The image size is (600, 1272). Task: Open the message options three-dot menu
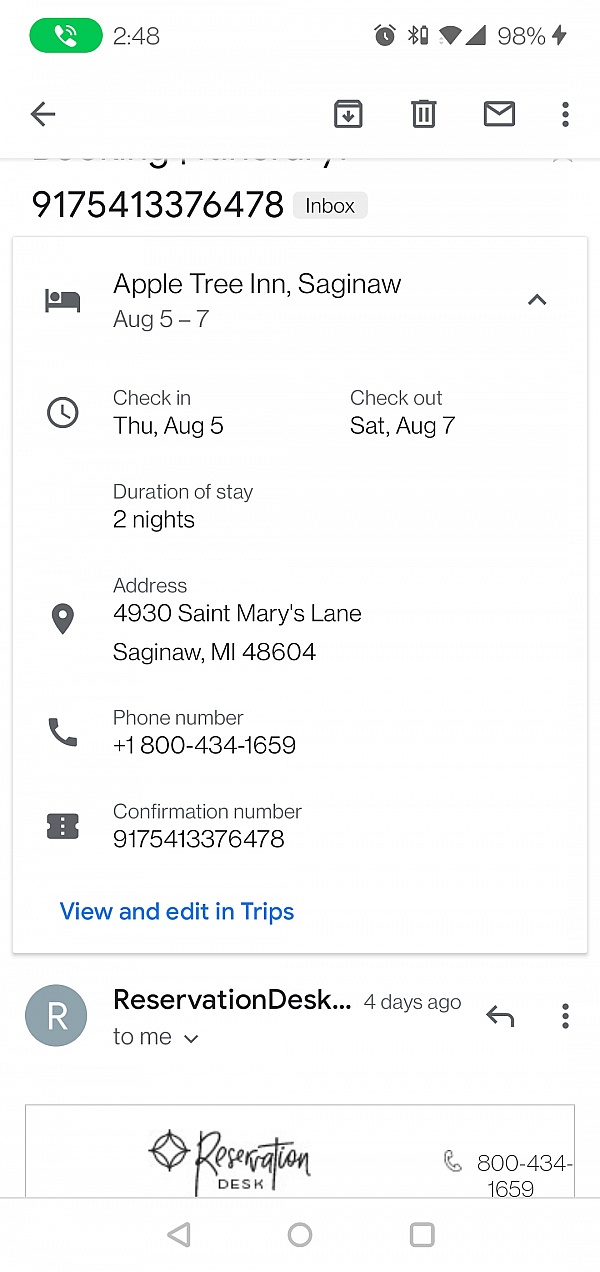(x=565, y=1017)
